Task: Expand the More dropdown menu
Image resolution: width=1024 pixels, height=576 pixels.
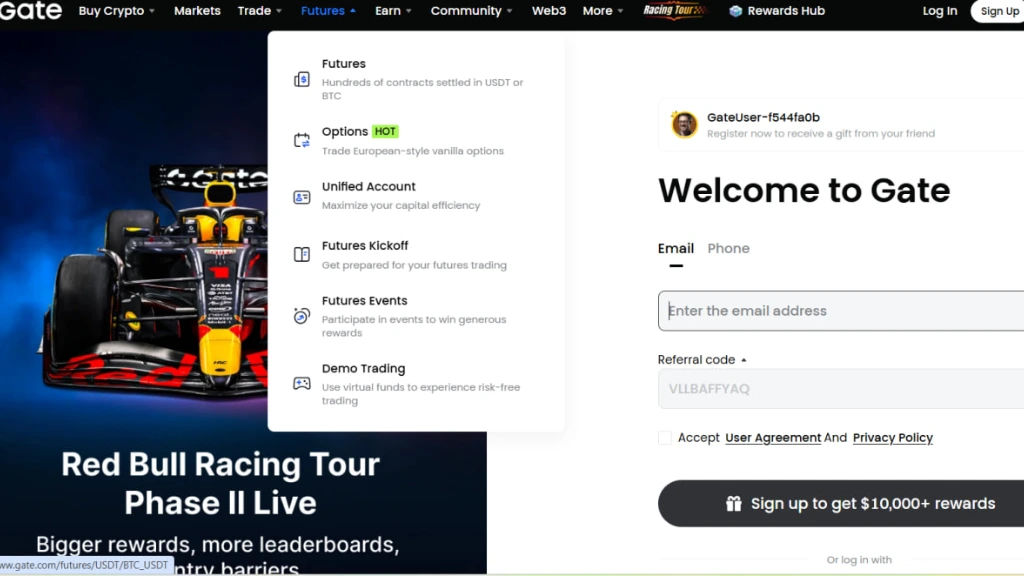Action: click(603, 11)
